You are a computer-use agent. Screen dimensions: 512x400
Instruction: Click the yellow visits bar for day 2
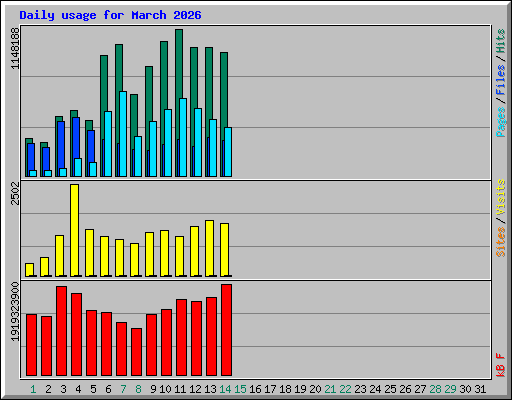(45, 267)
